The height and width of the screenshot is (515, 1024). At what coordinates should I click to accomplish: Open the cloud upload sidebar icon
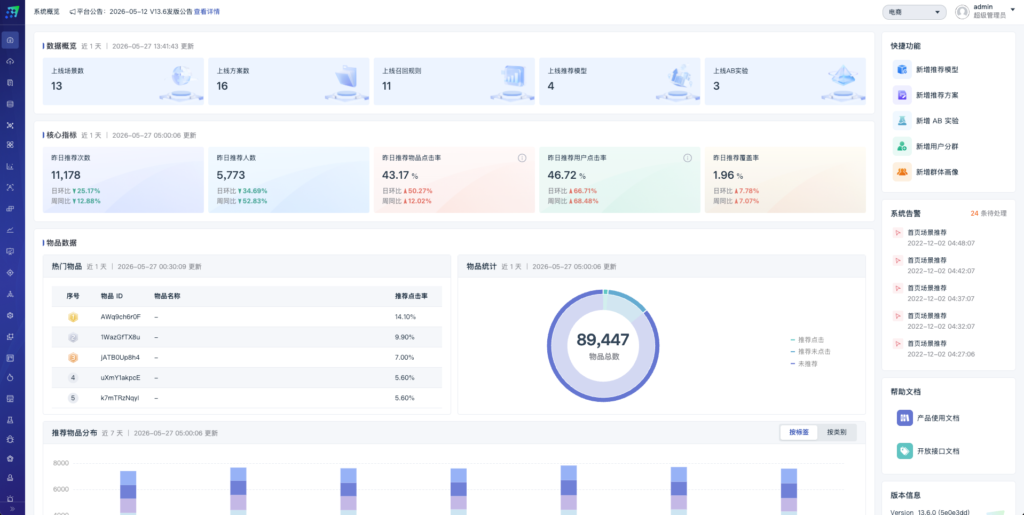point(10,61)
